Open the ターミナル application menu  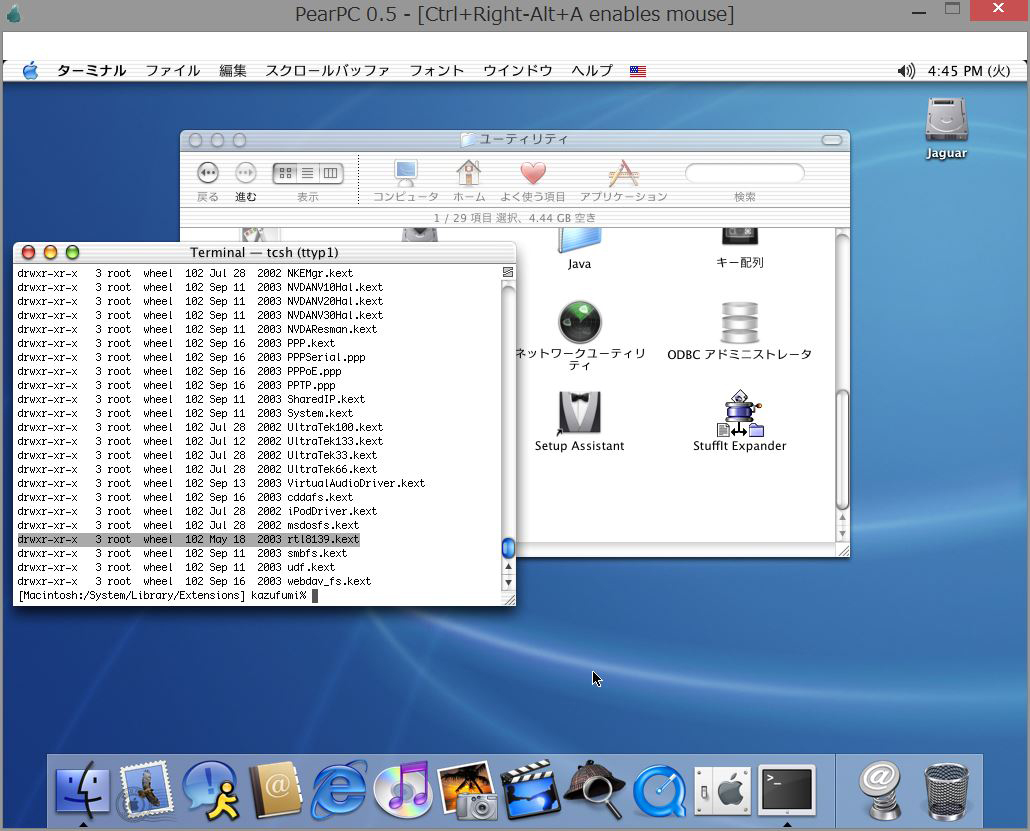pos(91,71)
